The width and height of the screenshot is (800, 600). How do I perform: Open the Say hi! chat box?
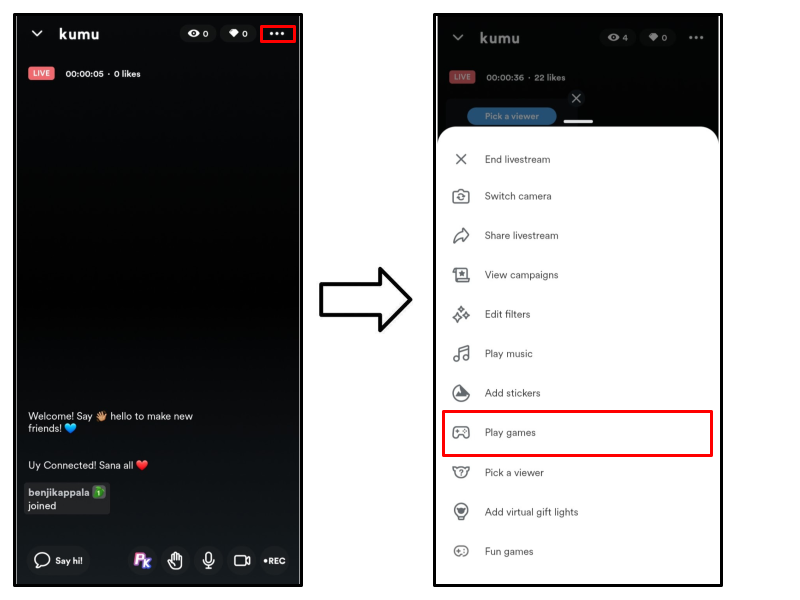58,560
